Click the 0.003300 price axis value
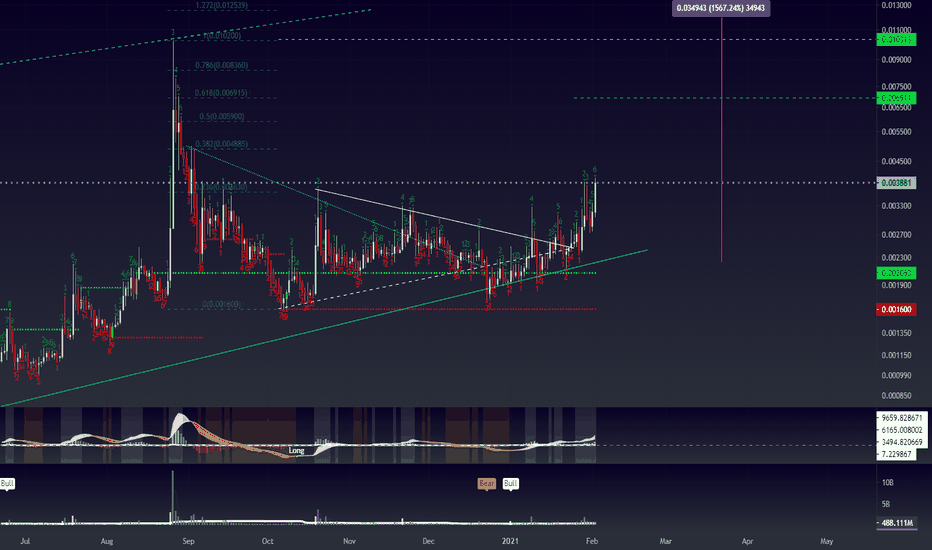The image size is (932, 550). tap(896, 206)
